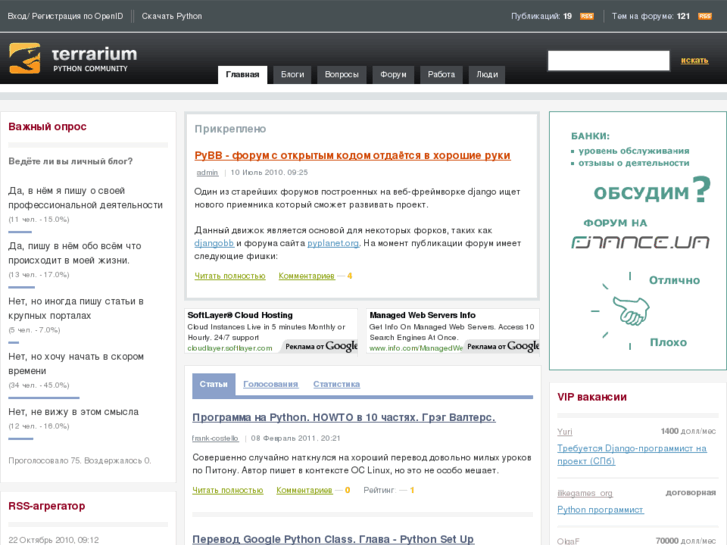727x545 pixels.
Task: Open the frank-costello author link
Action: (216, 438)
